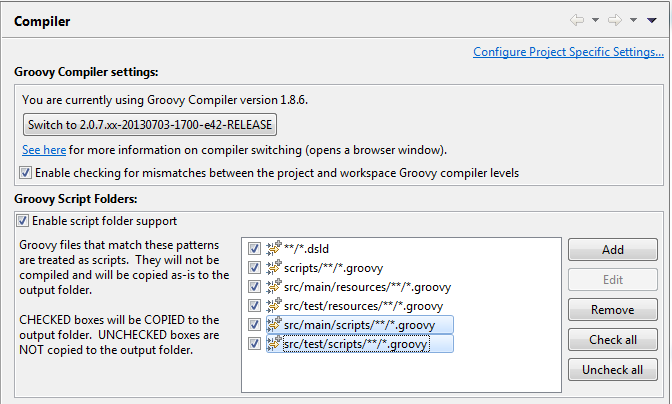Click the scripts/**/*.groovy pattern icon
Image resolution: width=672 pixels, height=404 pixels.
pos(273,267)
